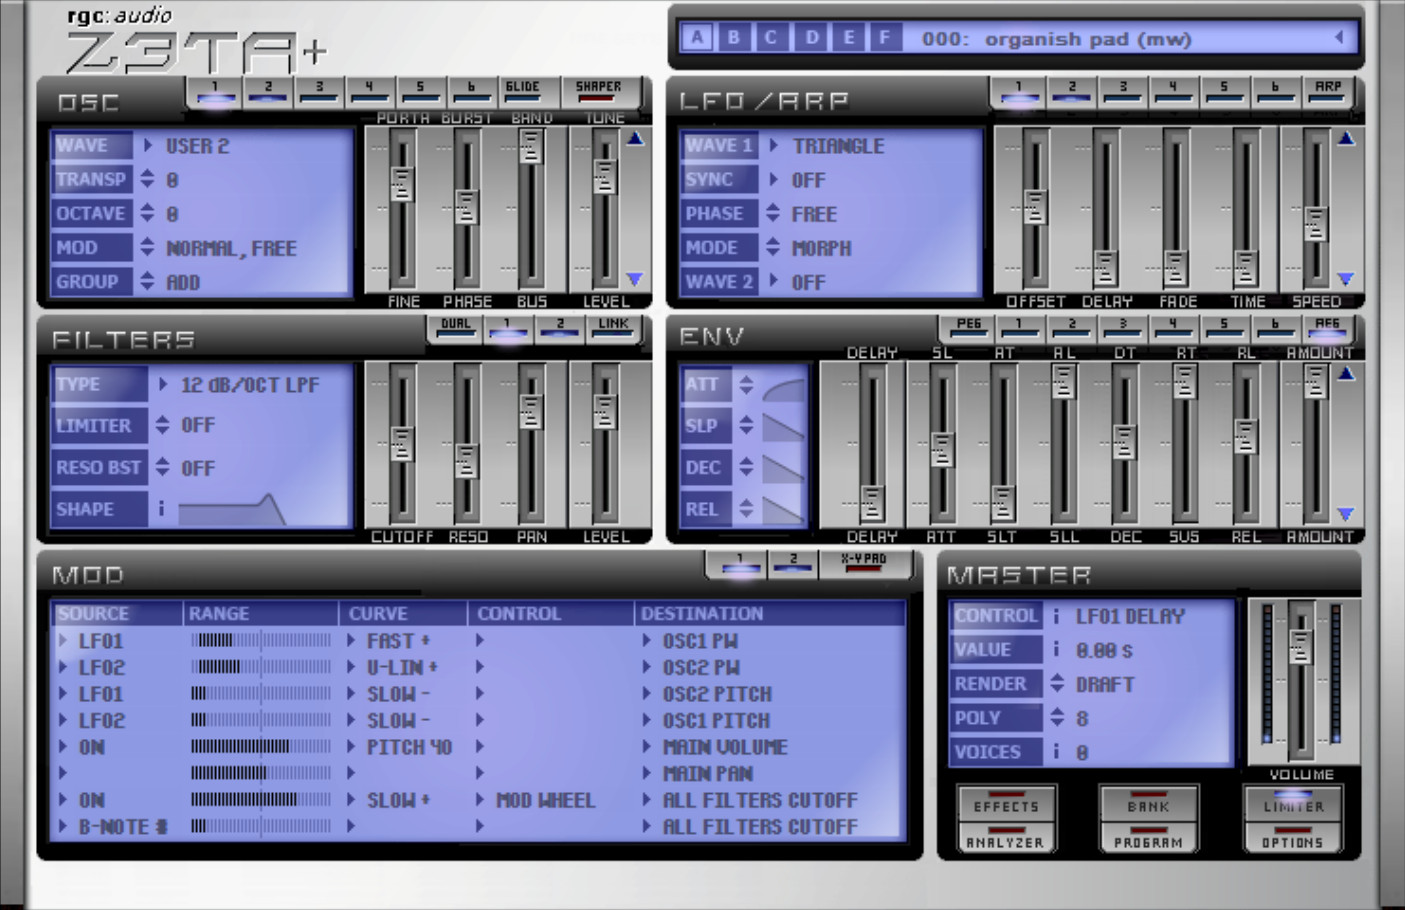Adjust TRANSP stepper in OSC section
This screenshot has width=1405, height=910.
point(148,180)
